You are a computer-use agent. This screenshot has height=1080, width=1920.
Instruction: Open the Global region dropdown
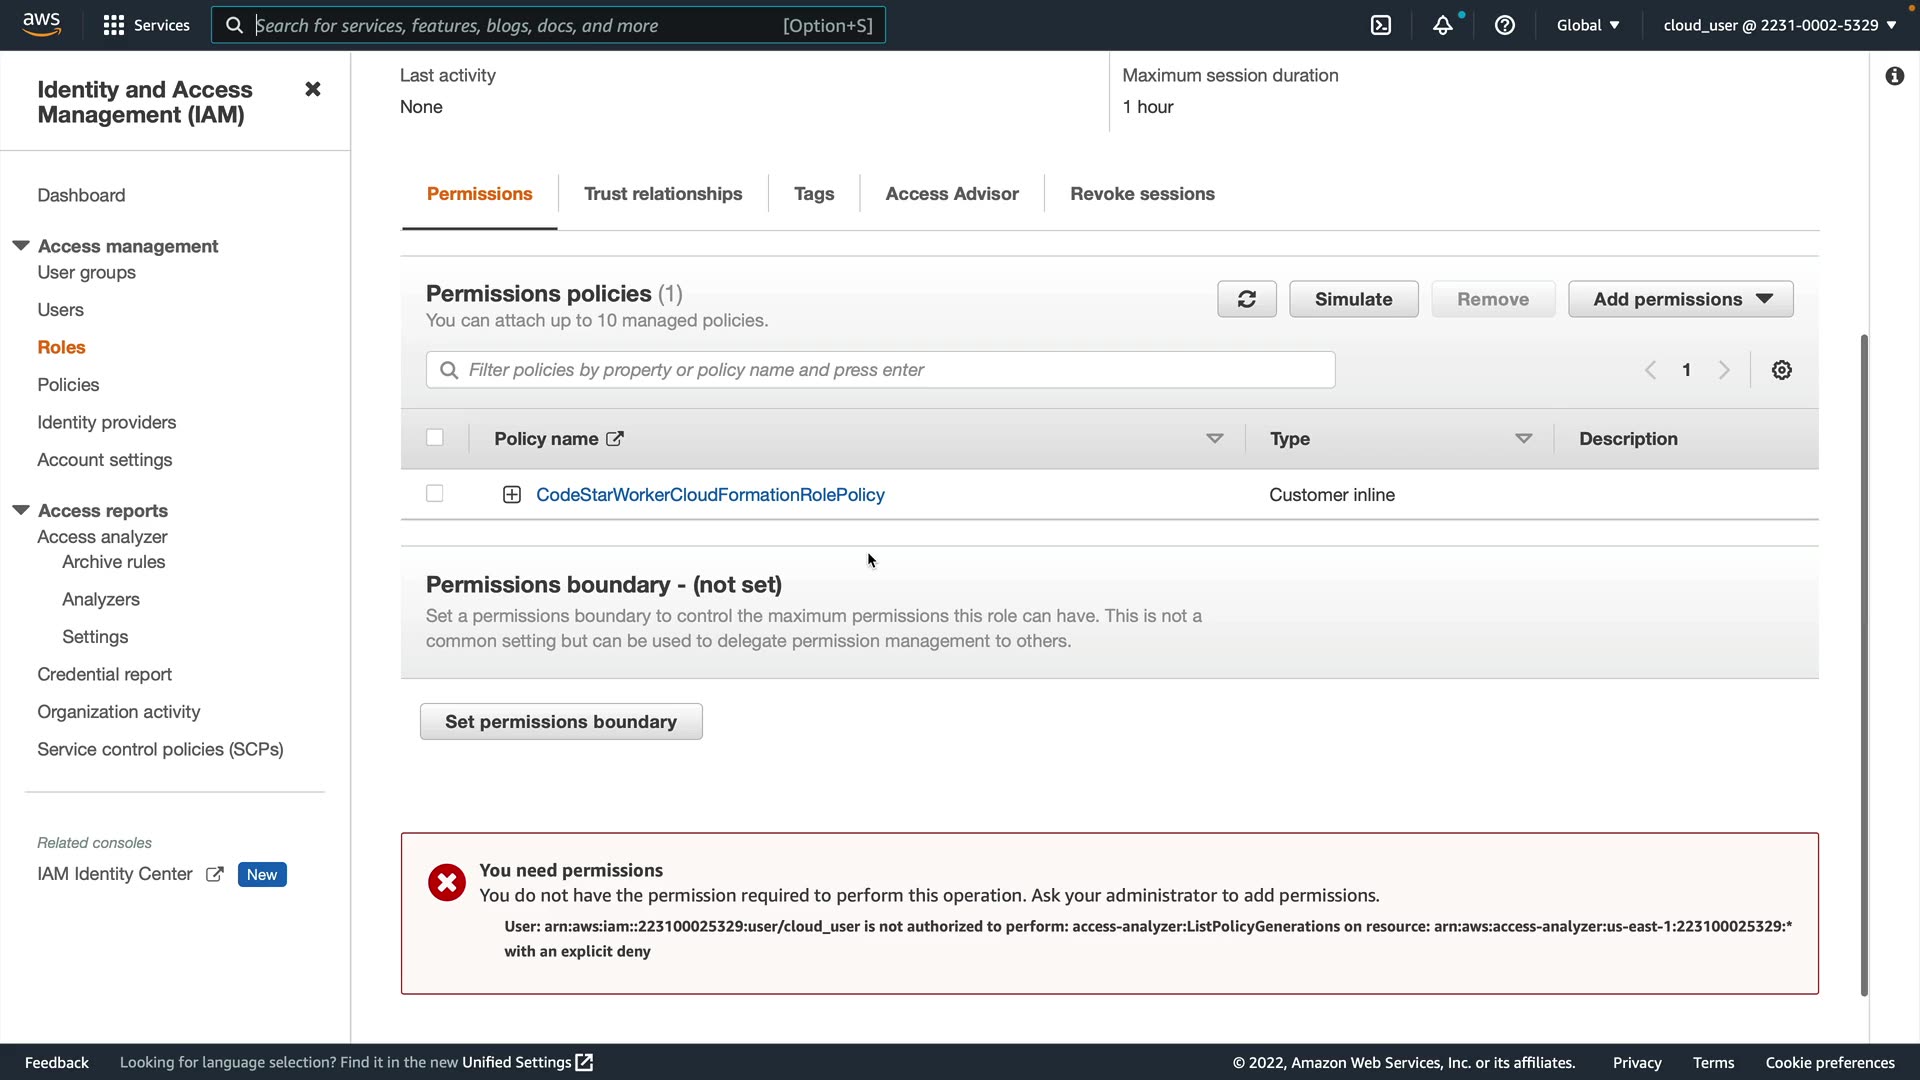click(x=1587, y=25)
